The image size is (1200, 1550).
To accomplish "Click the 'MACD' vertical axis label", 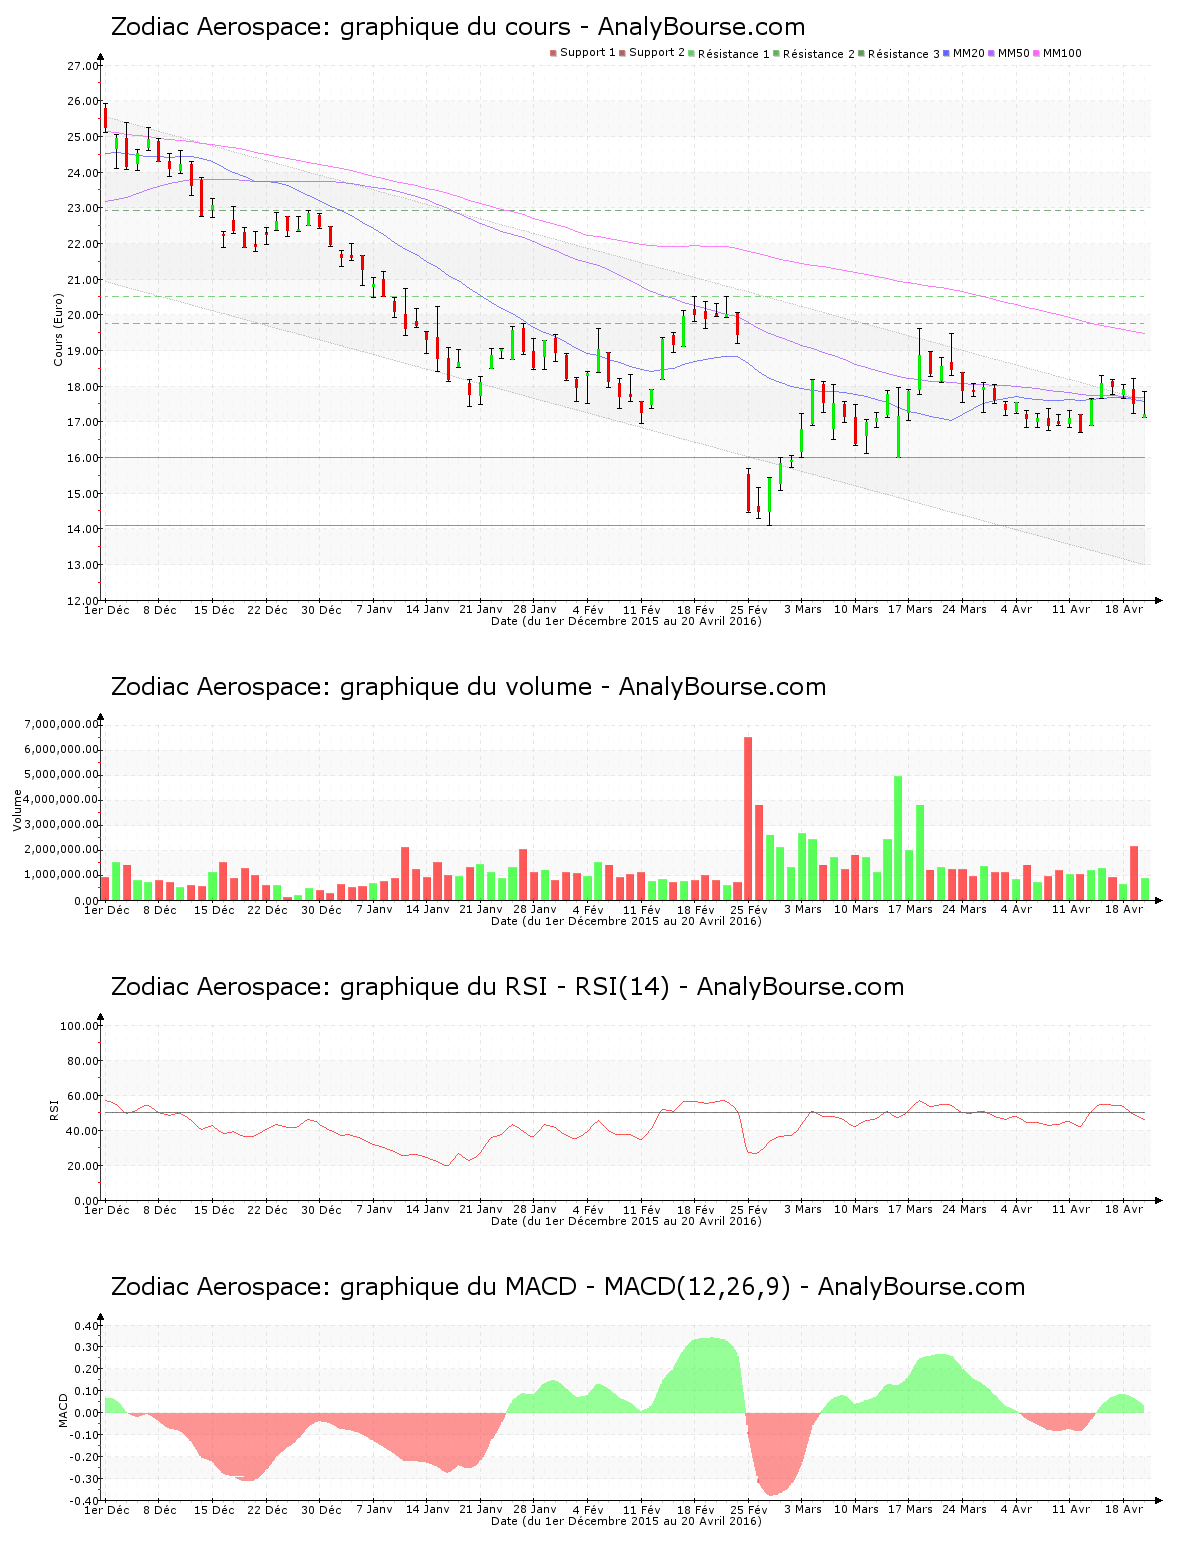I will pos(64,1410).
